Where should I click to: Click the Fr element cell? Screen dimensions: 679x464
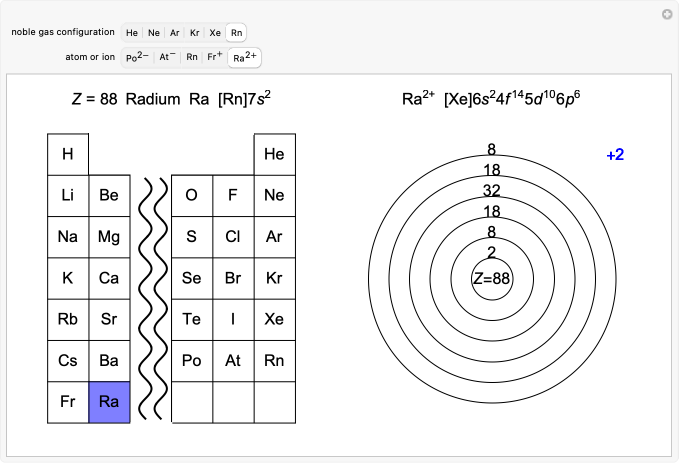coord(68,402)
